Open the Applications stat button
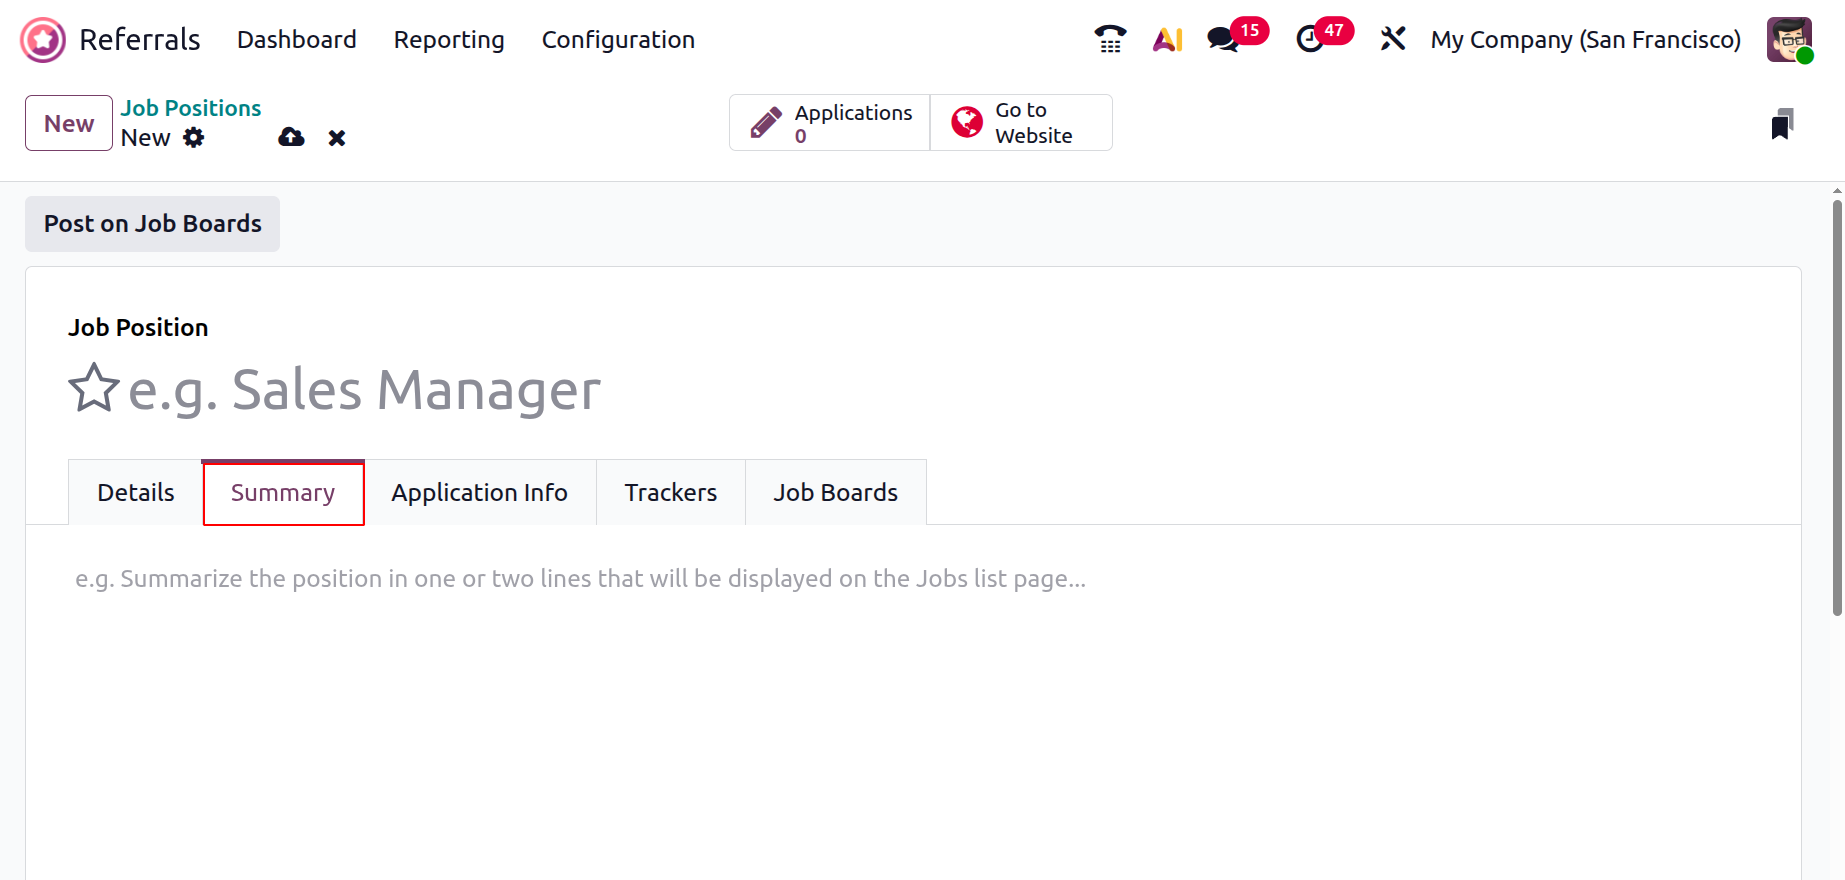The height and width of the screenshot is (880, 1845). pos(830,123)
